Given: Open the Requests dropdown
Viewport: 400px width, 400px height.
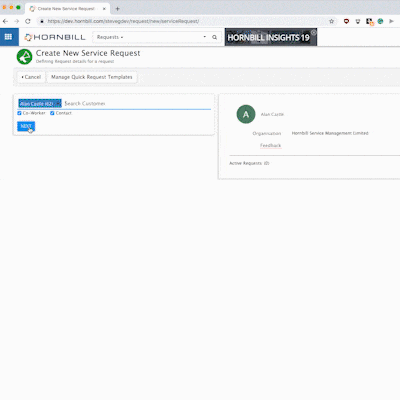Looking at the screenshot, I should click(x=110, y=37).
